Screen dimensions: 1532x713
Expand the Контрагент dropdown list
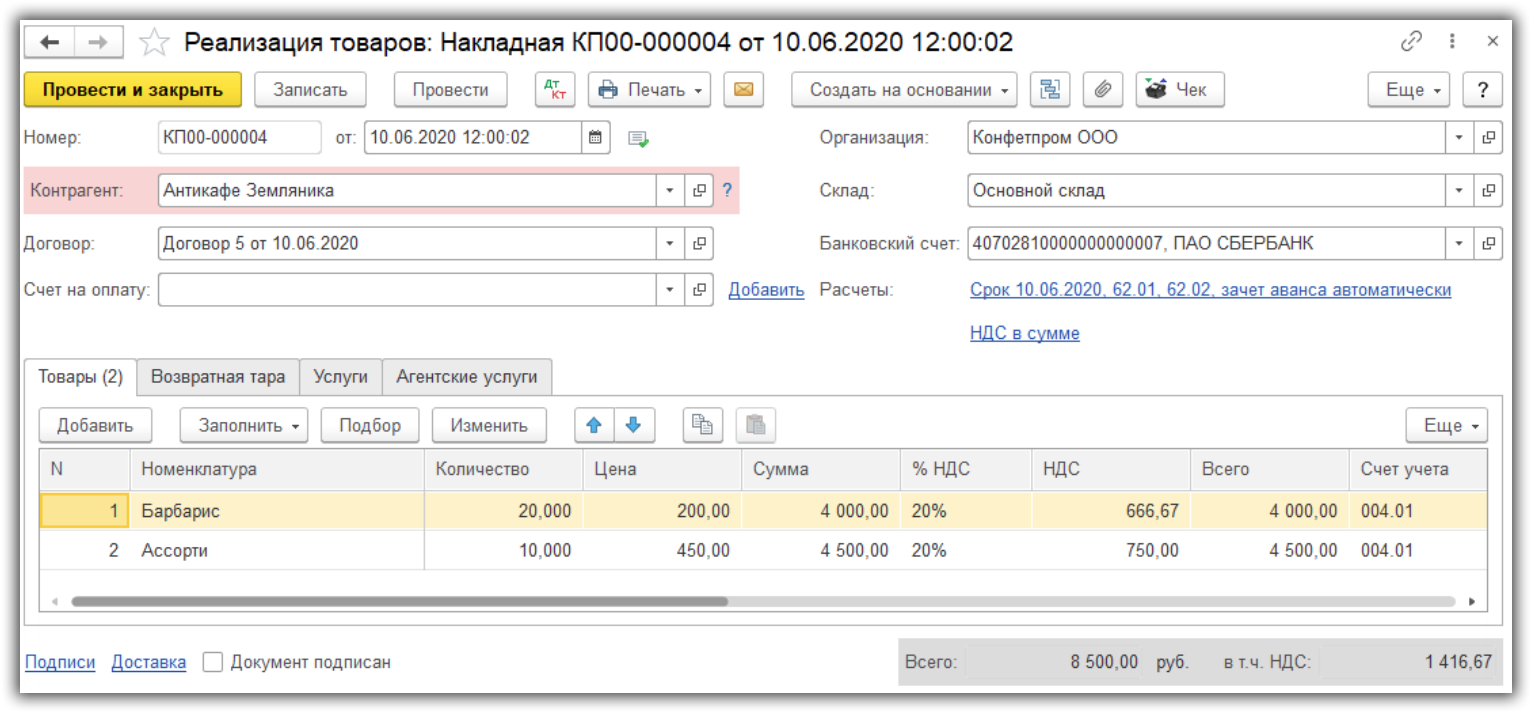tap(669, 190)
